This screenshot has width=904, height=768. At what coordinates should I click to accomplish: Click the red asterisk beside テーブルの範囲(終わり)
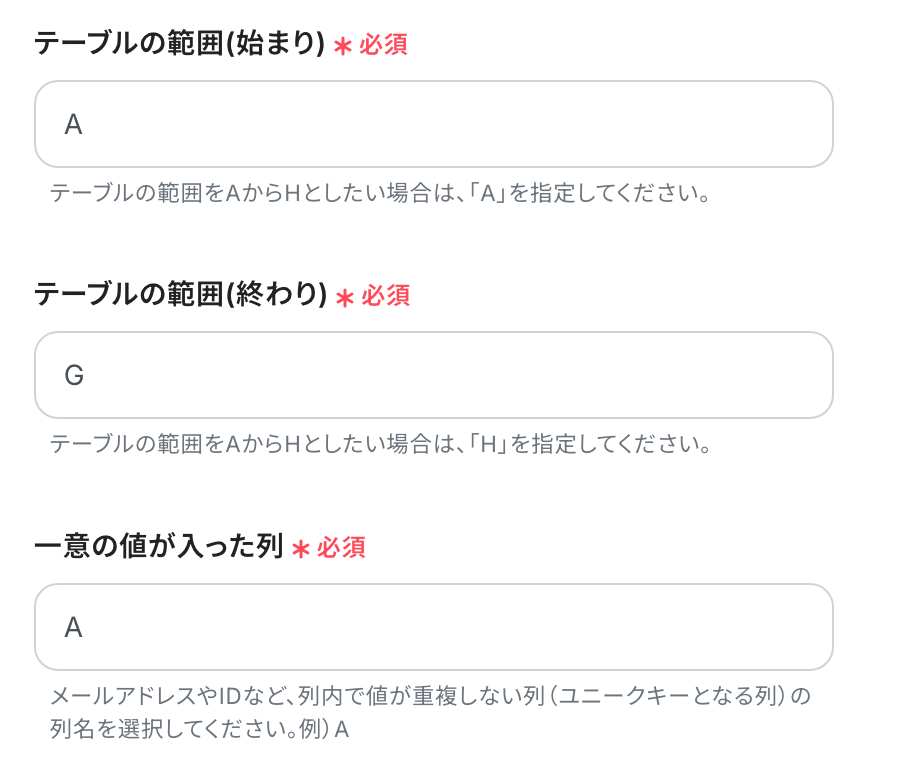click(345, 297)
